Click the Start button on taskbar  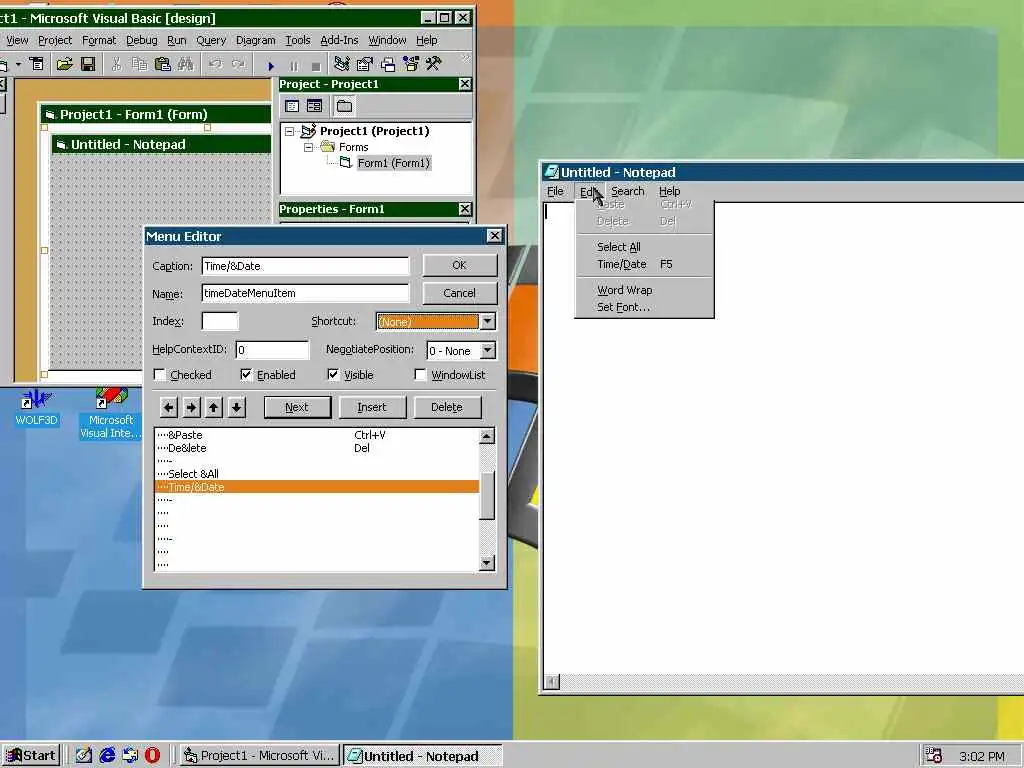tap(31, 756)
